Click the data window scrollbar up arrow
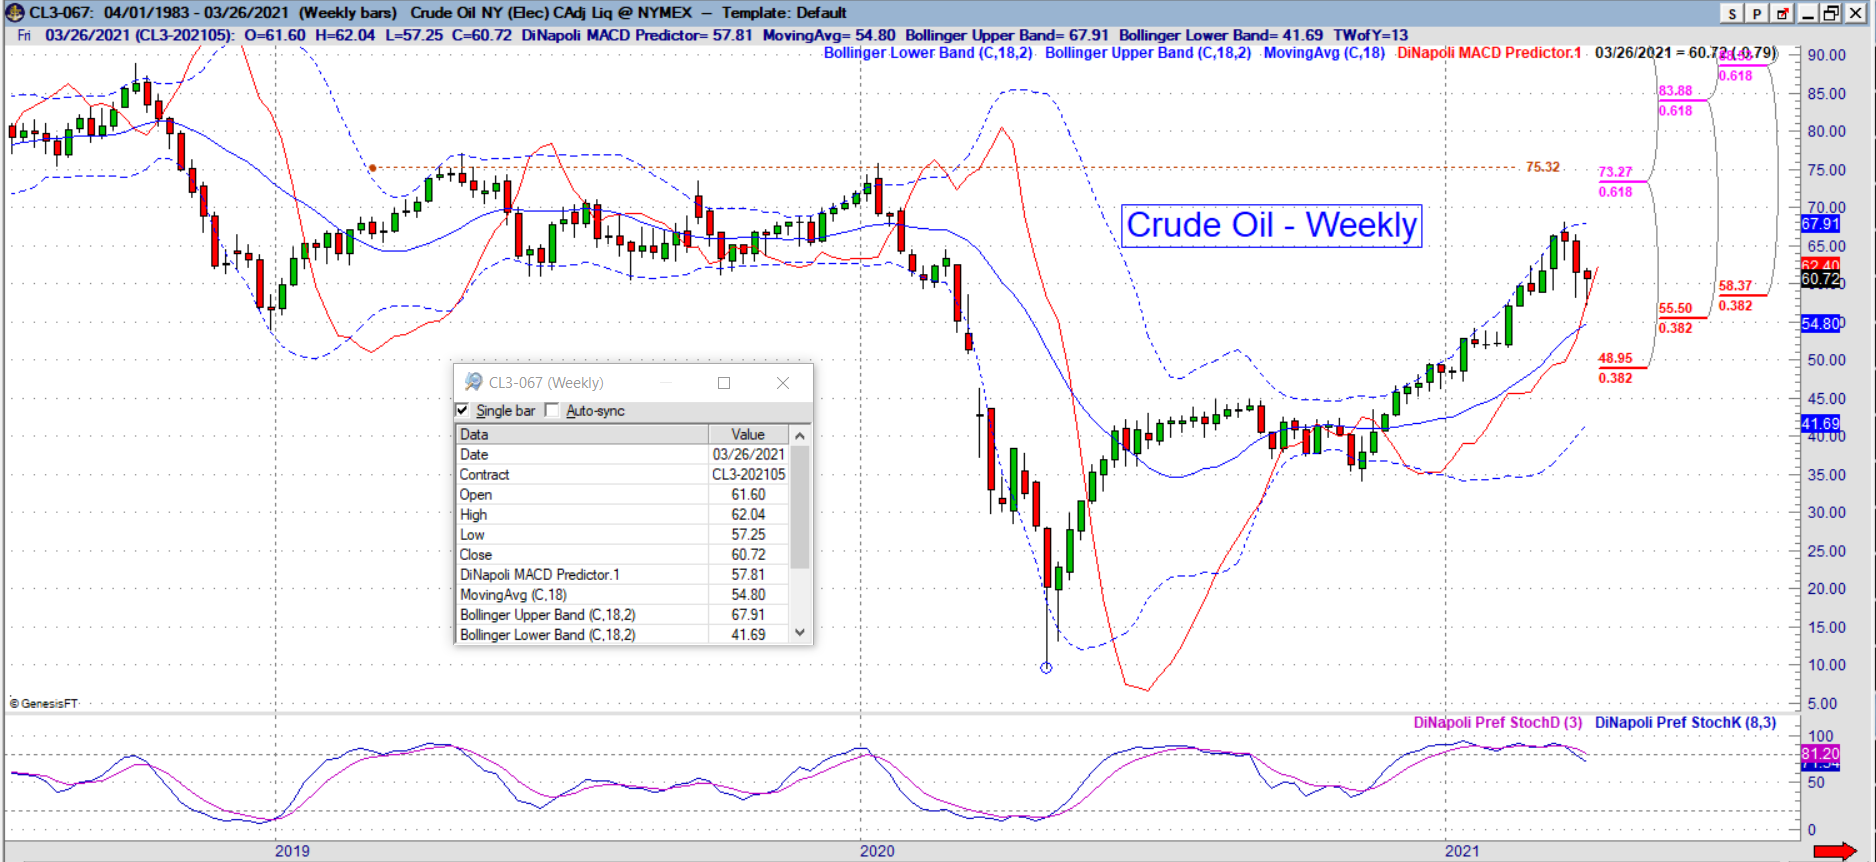Screen dimensions: 1876x862 [799, 435]
